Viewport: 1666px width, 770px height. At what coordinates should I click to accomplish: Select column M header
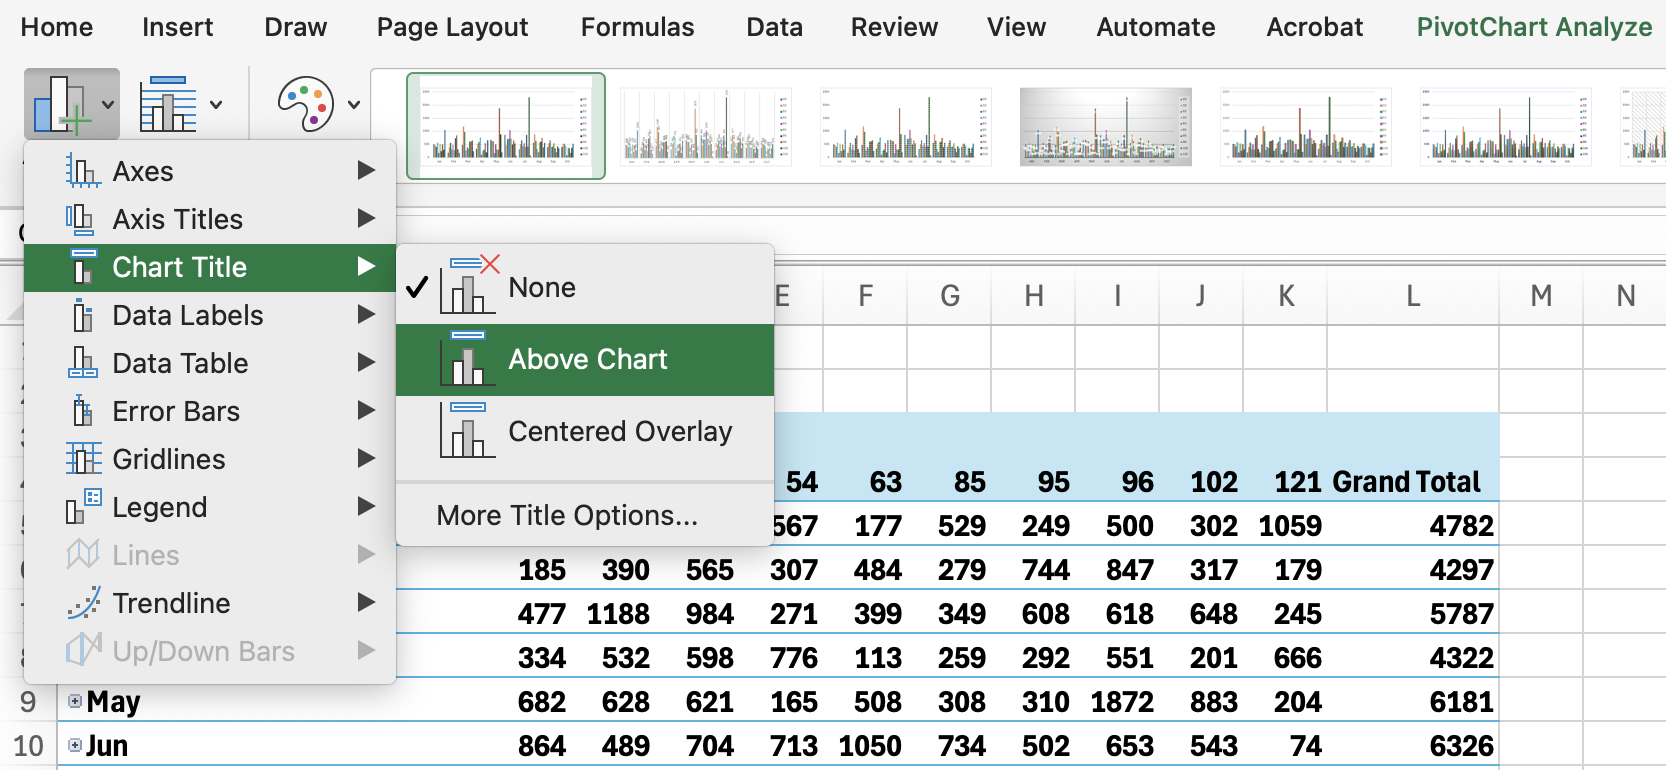click(x=1541, y=296)
